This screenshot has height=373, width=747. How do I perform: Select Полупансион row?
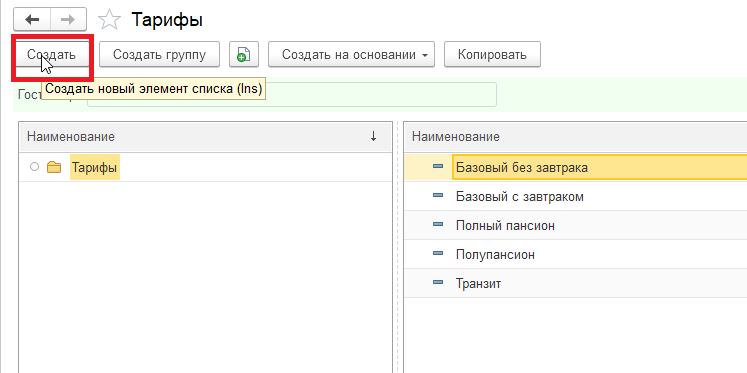[575, 254]
